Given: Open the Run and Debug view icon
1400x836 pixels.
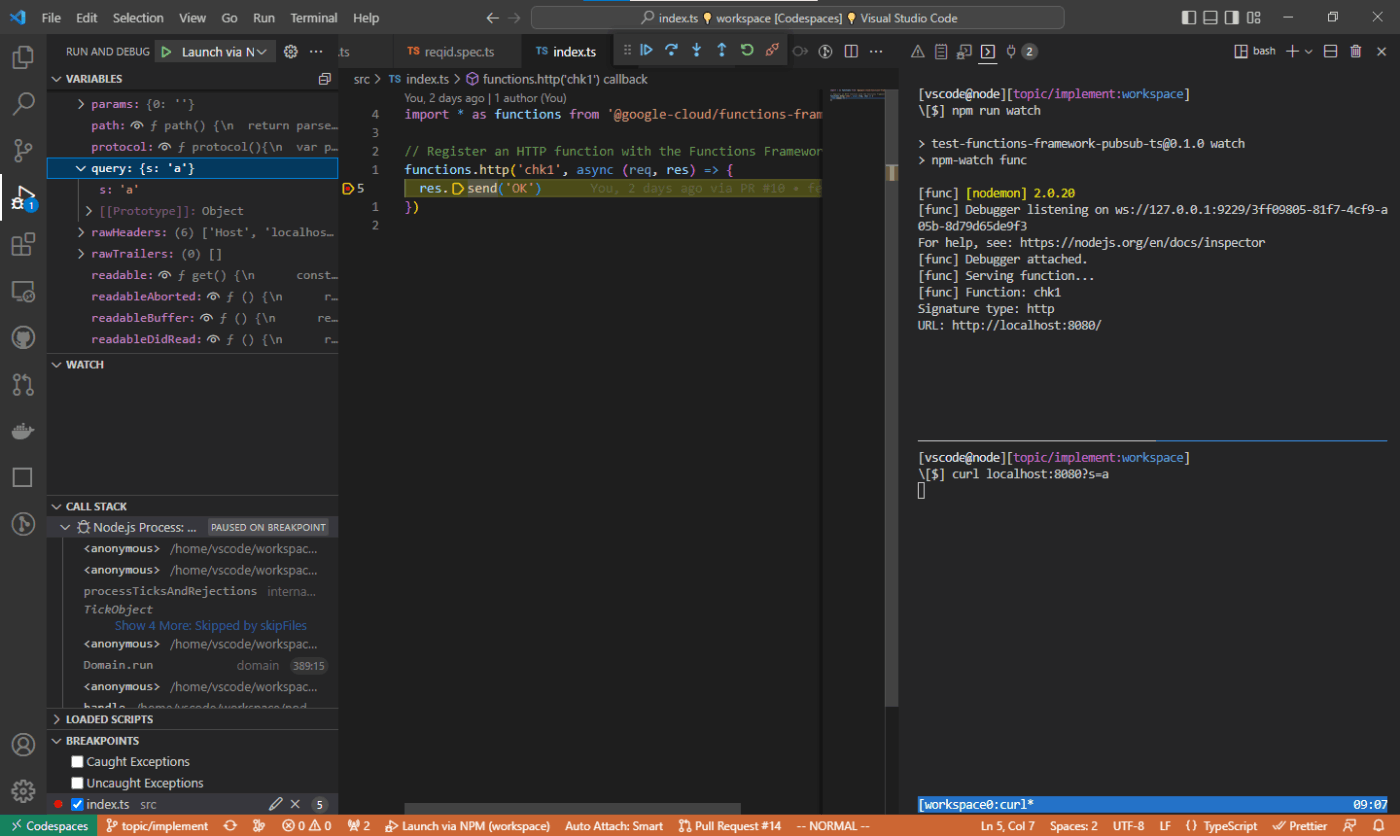Looking at the screenshot, I should point(22,197).
